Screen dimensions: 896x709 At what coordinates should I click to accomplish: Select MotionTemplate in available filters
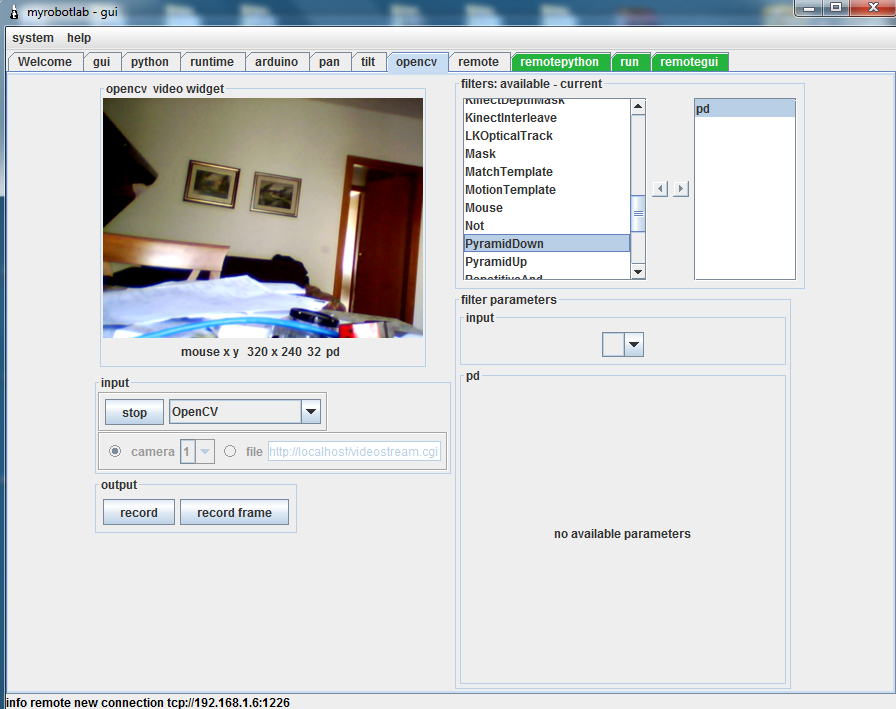point(547,190)
